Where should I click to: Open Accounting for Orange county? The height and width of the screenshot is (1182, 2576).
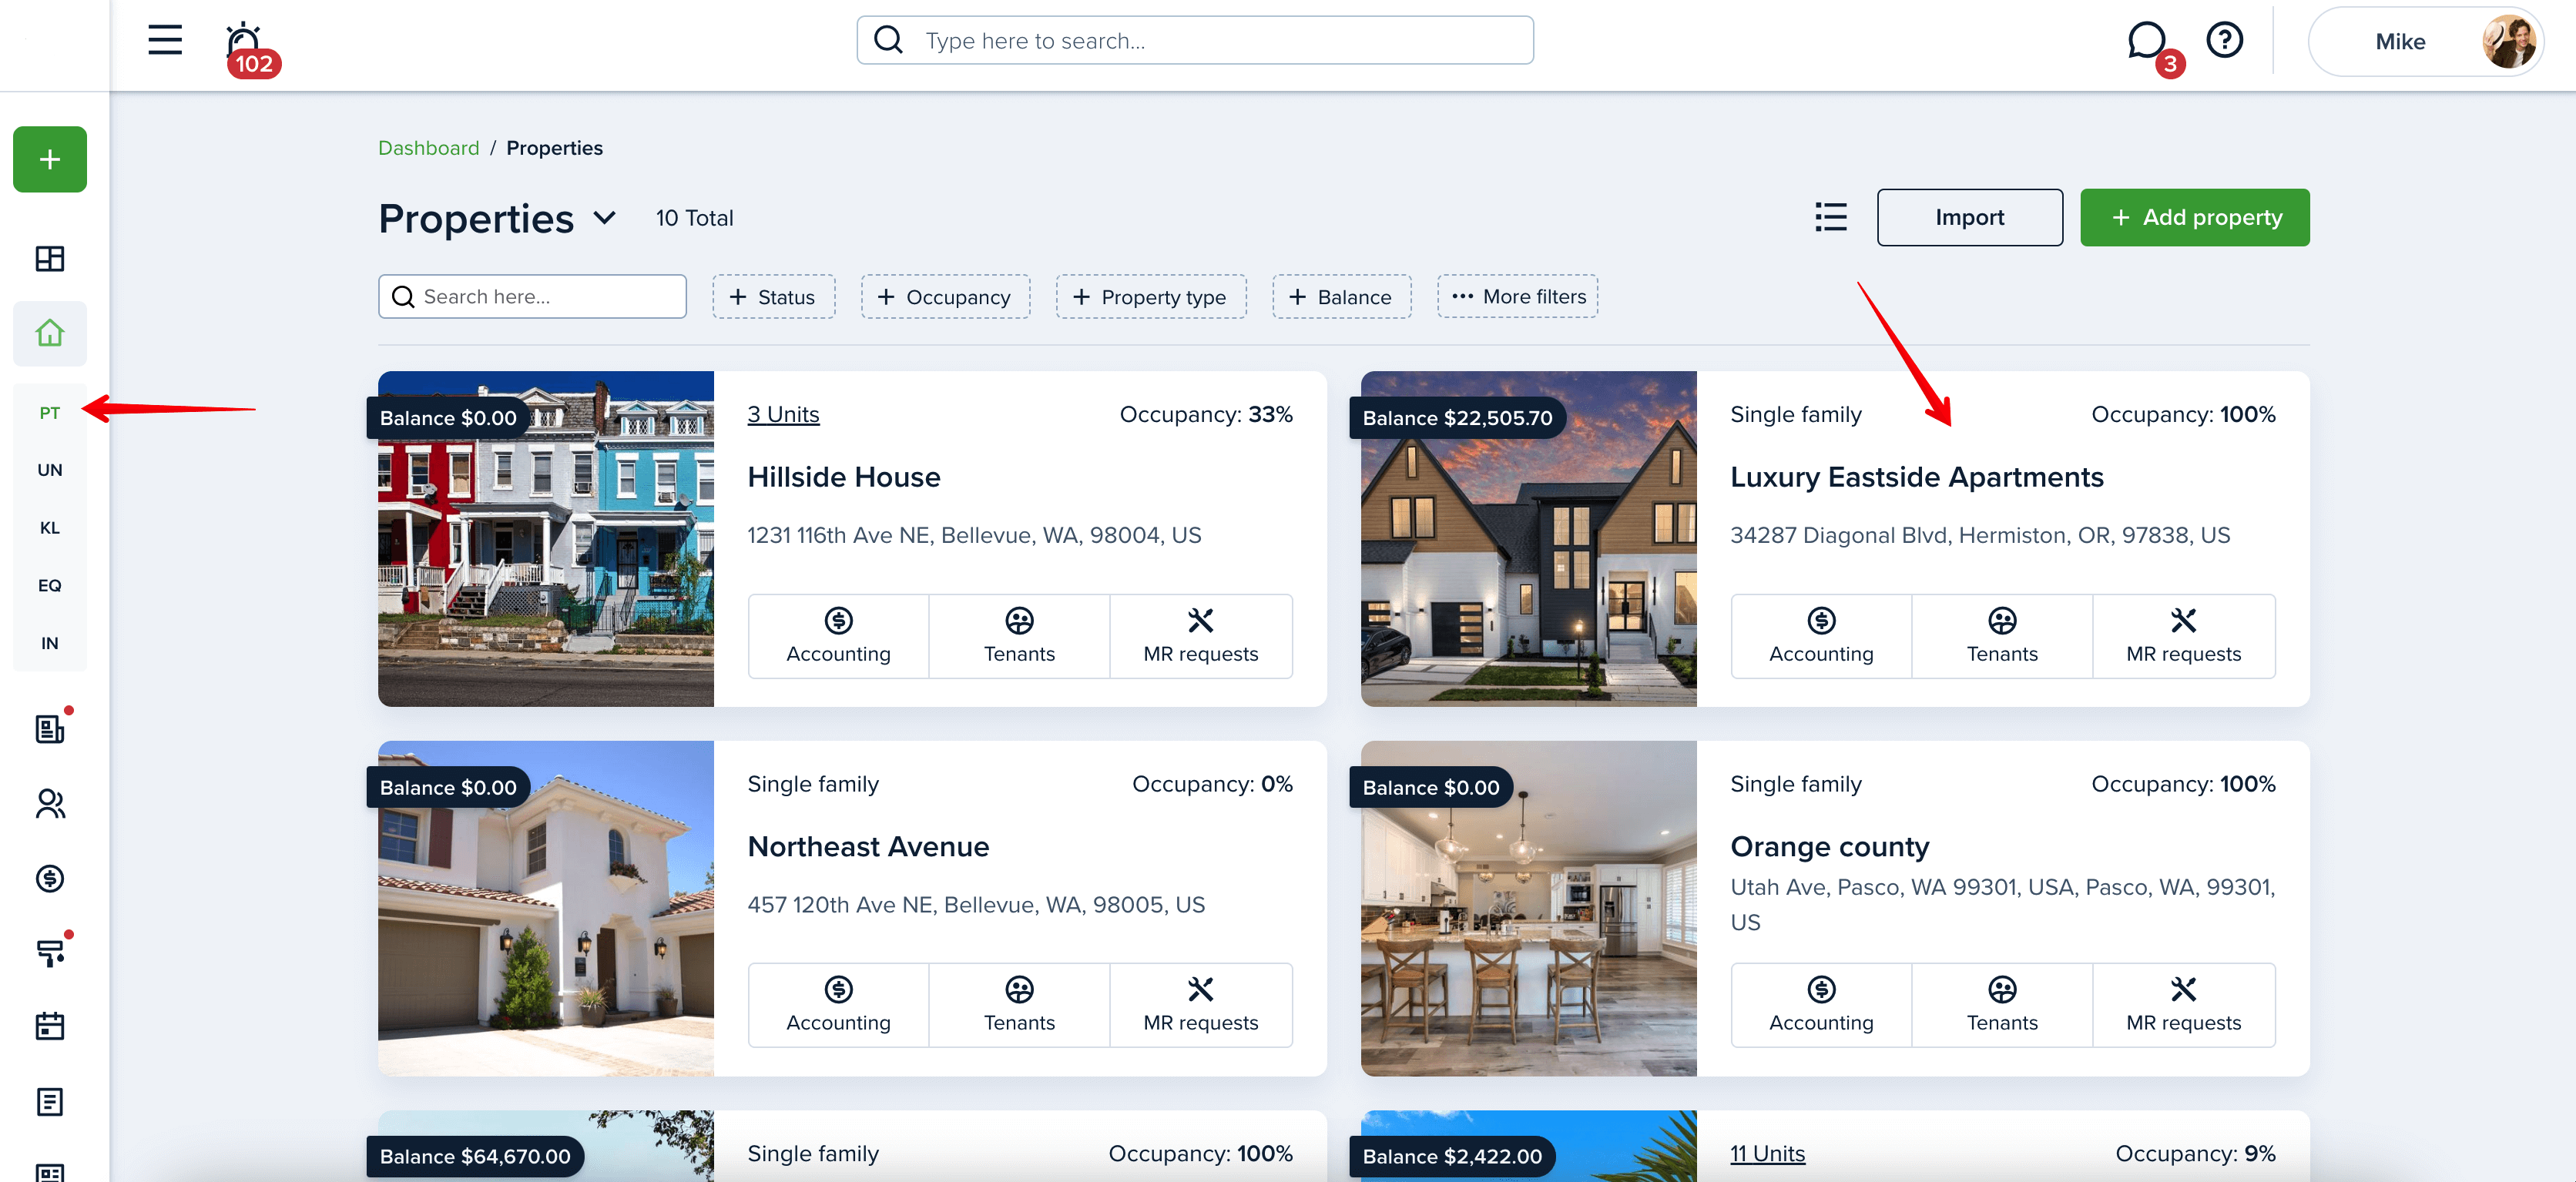tap(1821, 1005)
